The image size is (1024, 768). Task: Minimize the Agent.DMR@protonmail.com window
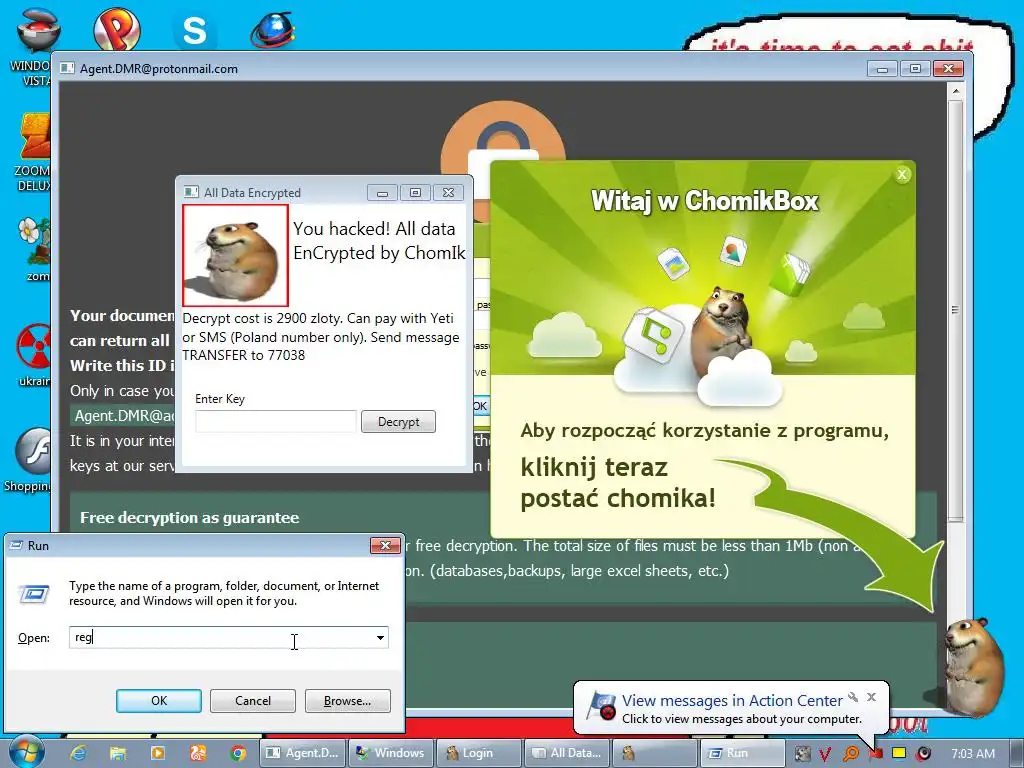point(882,69)
